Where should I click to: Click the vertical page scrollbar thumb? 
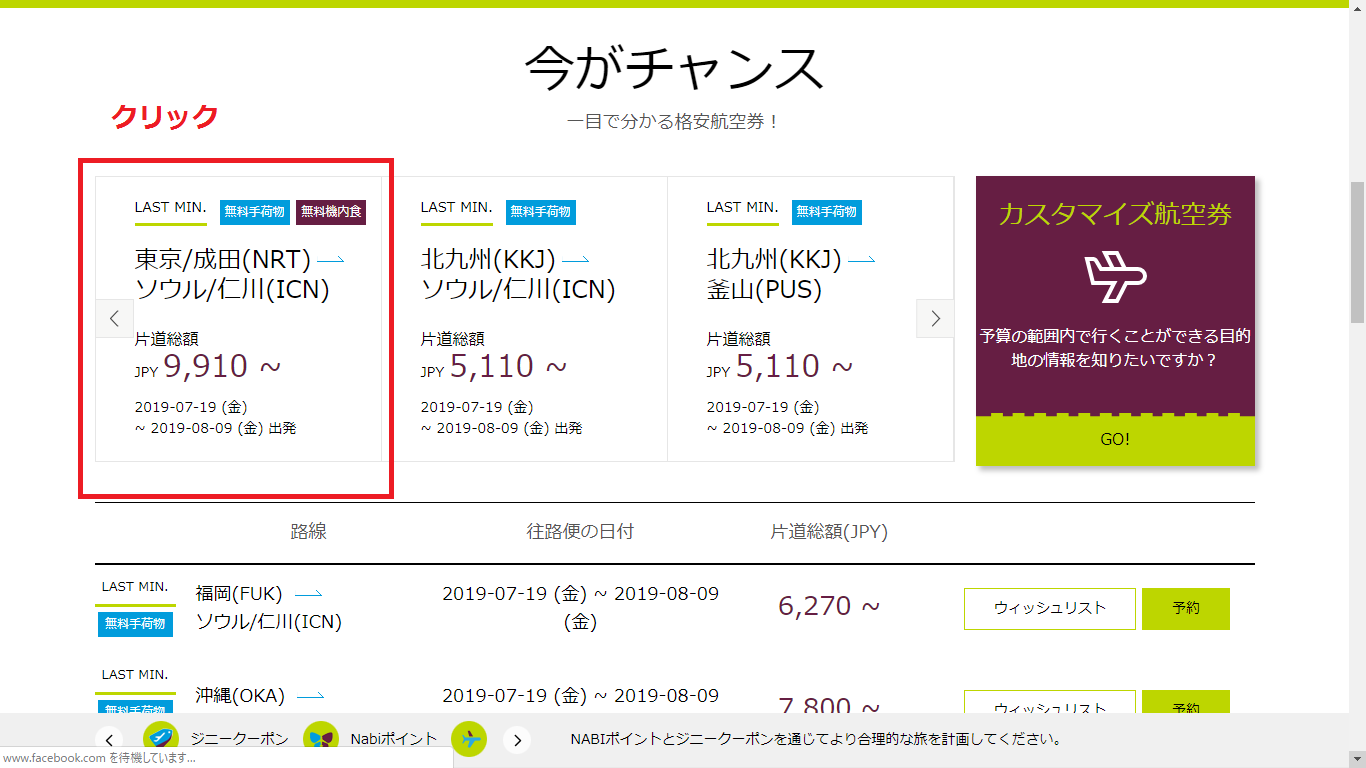(1357, 252)
